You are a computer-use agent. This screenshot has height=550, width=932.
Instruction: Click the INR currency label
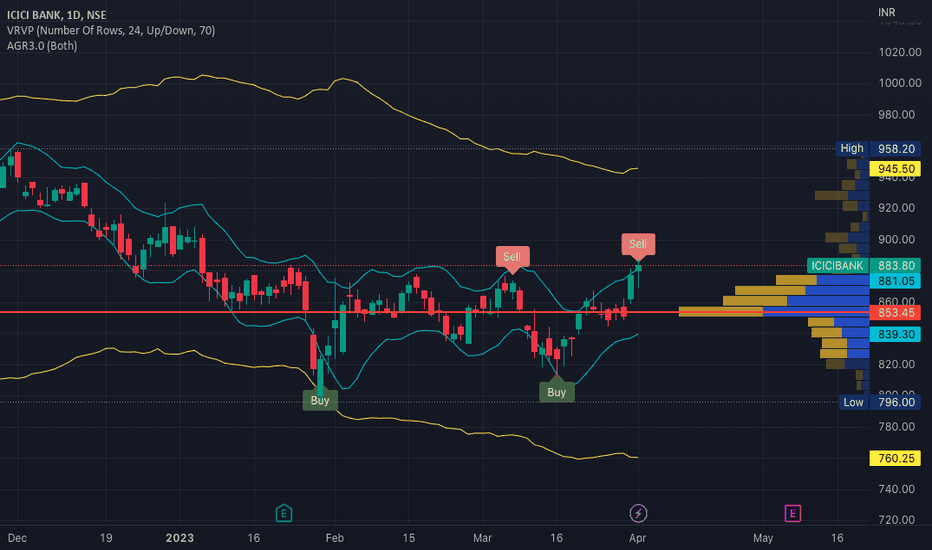[x=886, y=12]
